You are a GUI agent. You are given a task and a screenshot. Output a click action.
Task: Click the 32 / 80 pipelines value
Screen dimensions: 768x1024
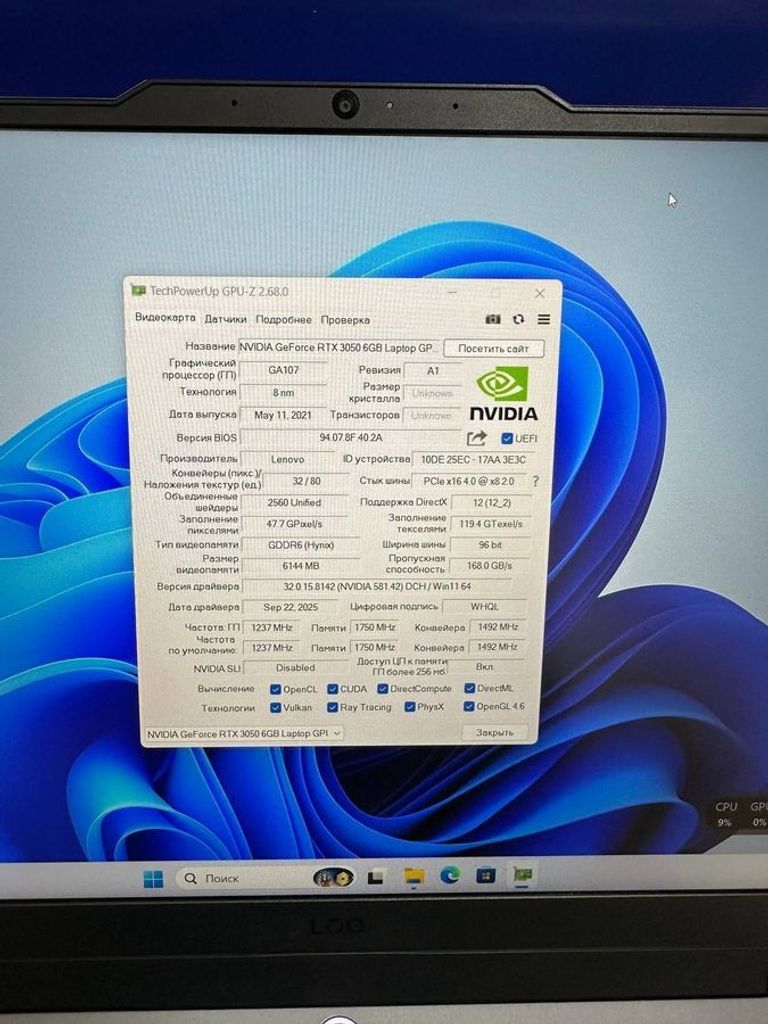[306, 481]
